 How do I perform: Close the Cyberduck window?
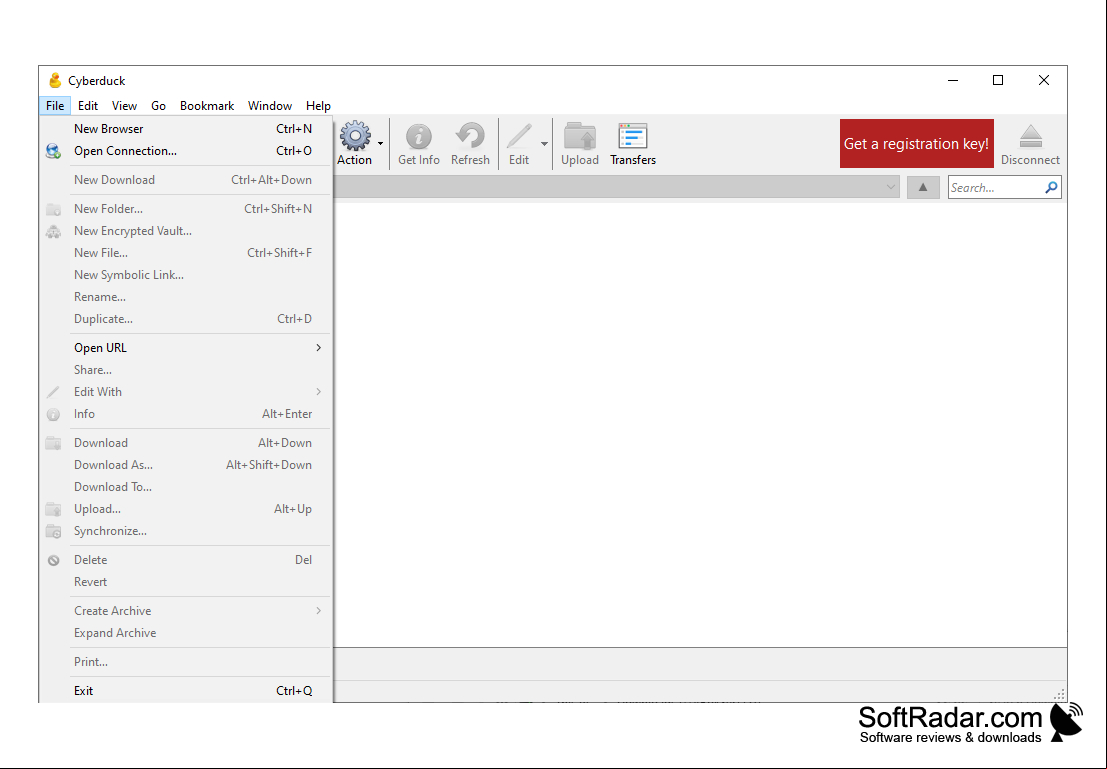[1043, 80]
